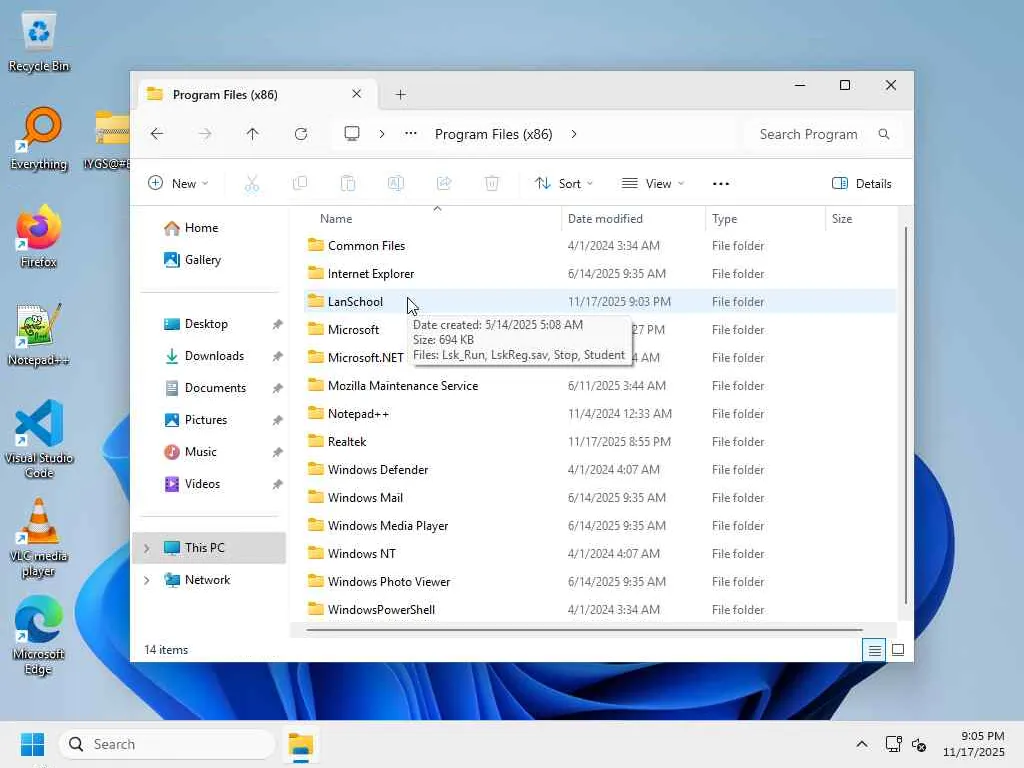
Task: Click File Explorer icon on taskbar
Action: pyautogui.click(x=301, y=744)
